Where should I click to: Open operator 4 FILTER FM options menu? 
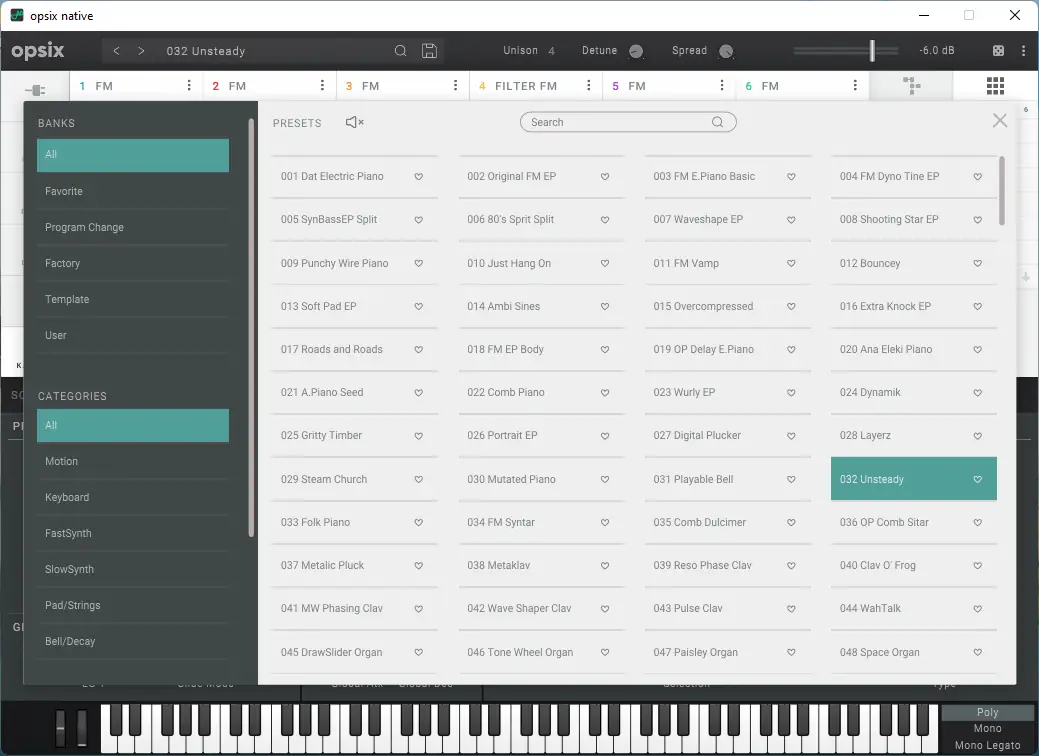coord(588,85)
